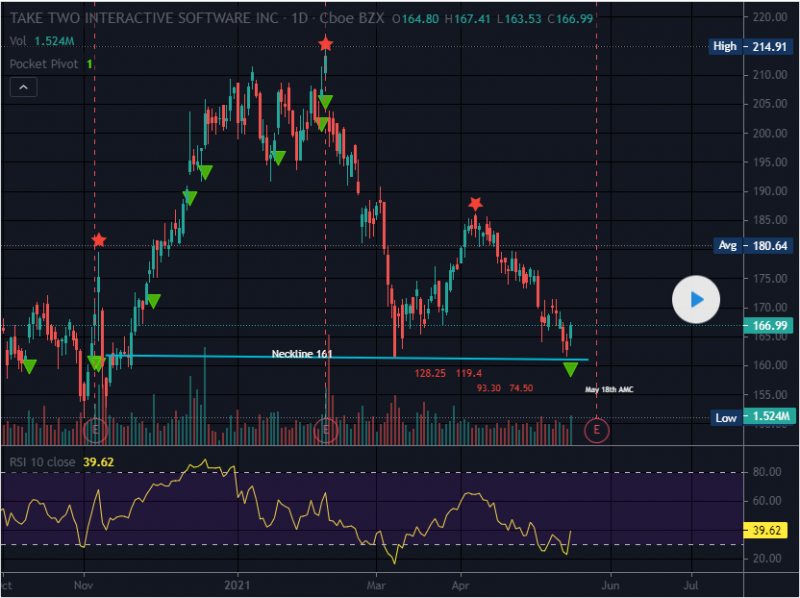Click the Jun label on the time axis
This screenshot has width=800, height=598.
(610, 585)
